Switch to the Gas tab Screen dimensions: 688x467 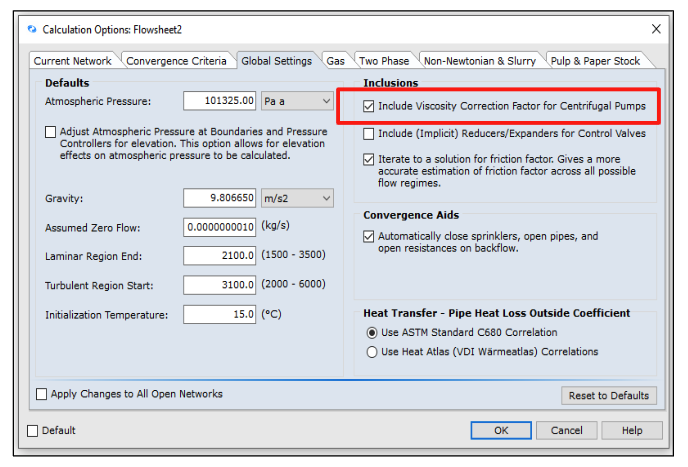point(336,61)
